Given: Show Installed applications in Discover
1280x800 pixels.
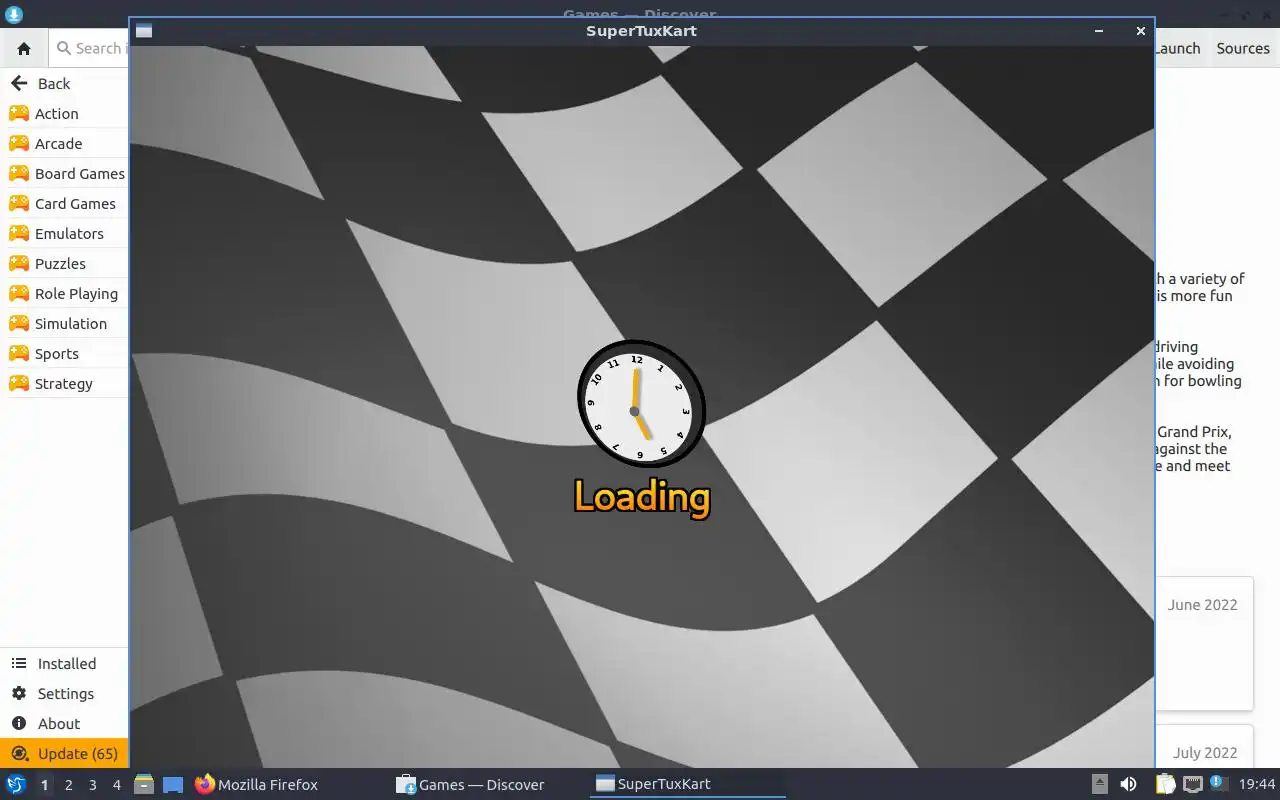Looking at the screenshot, I should (x=64, y=664).
